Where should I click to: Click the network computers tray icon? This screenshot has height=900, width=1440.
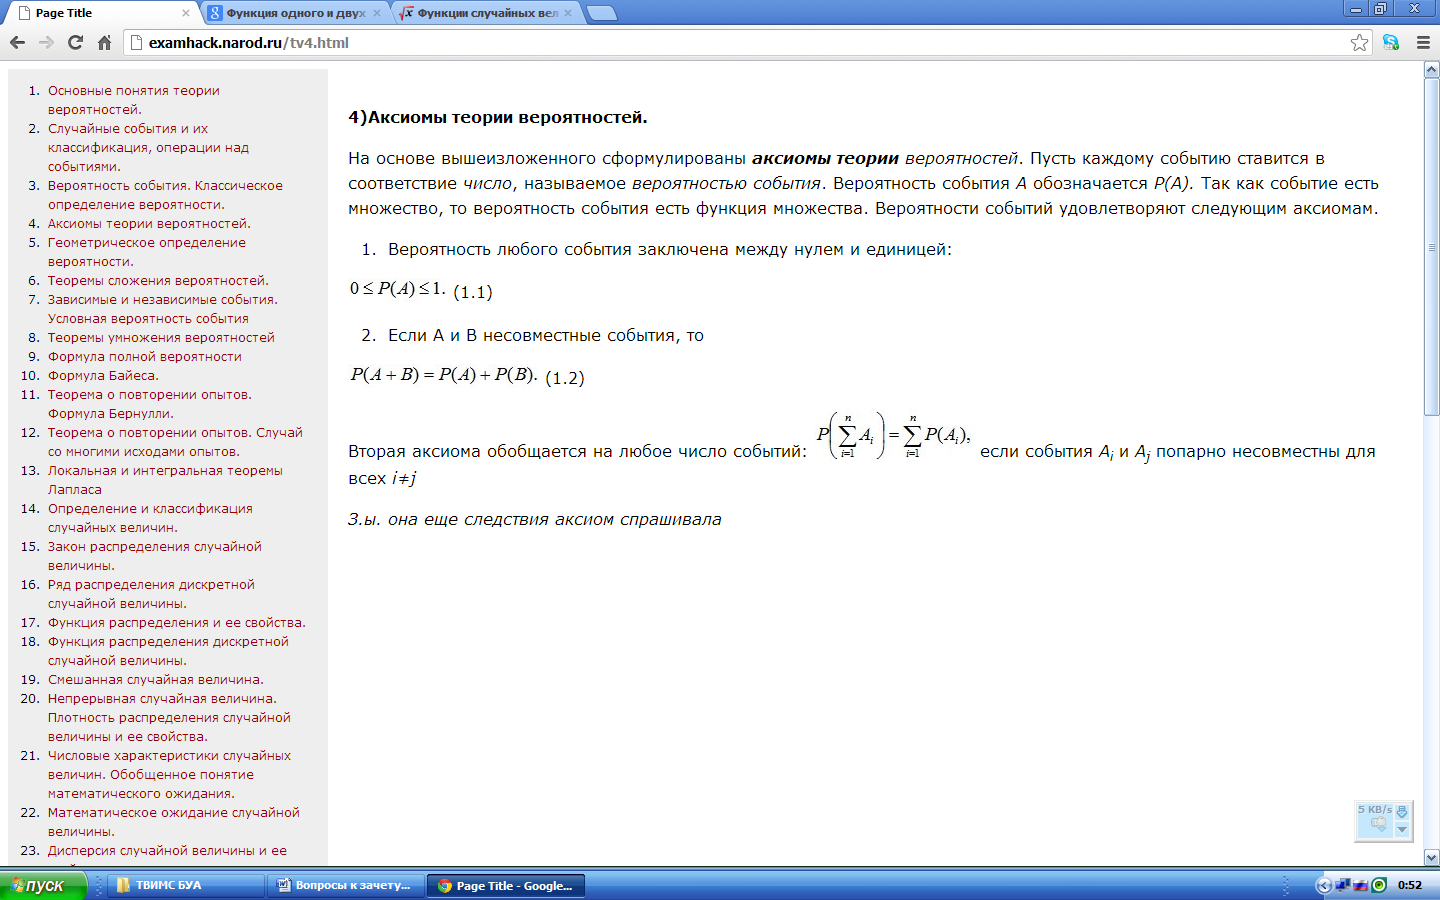[x=1343, y=885]
